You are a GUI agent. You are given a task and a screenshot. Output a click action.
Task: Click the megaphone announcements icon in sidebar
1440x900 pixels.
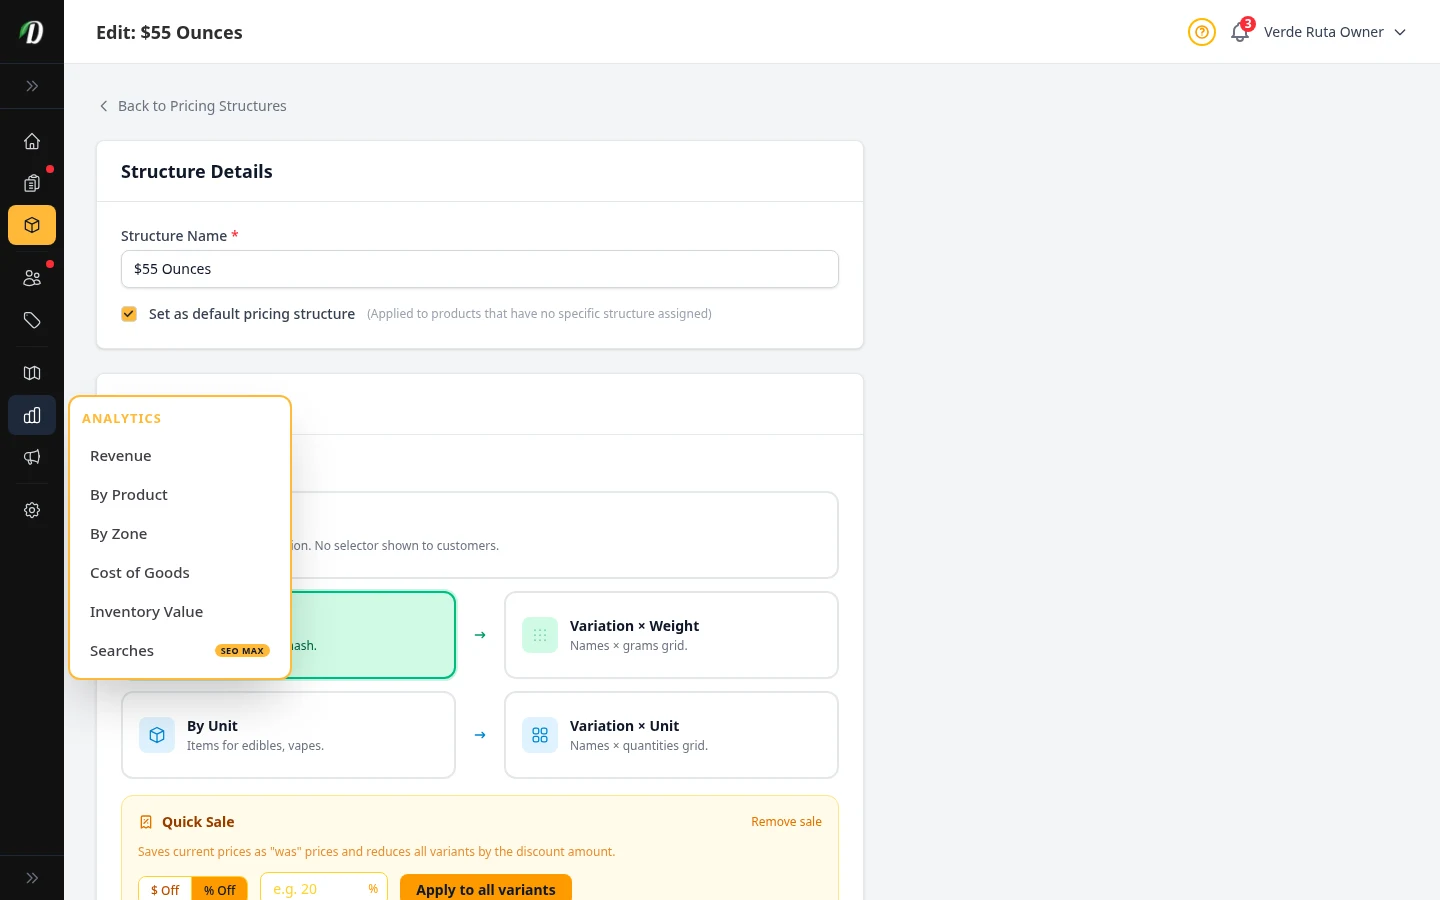tap(32, 457)
